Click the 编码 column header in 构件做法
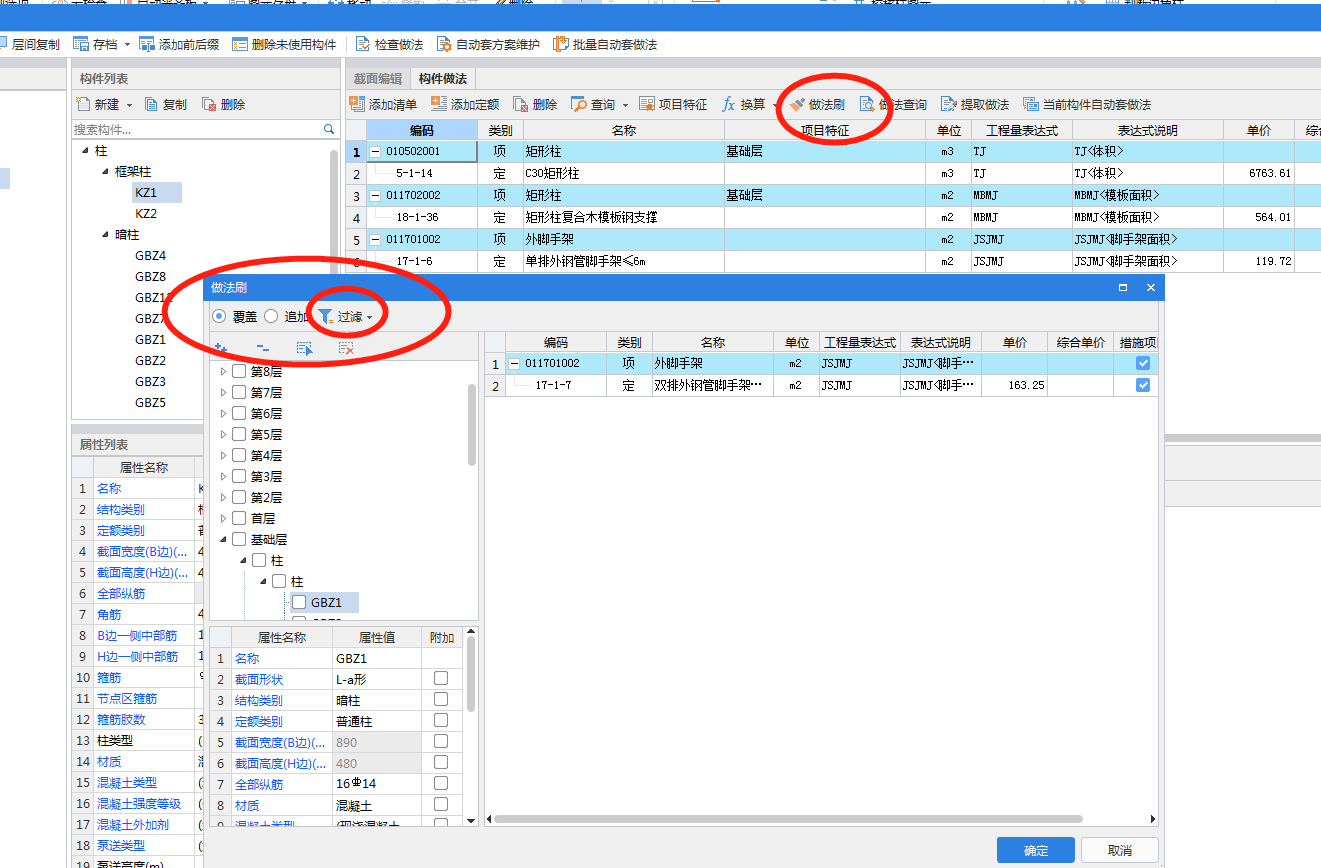This screenshot has width=1321, height=868. point(422,130)
